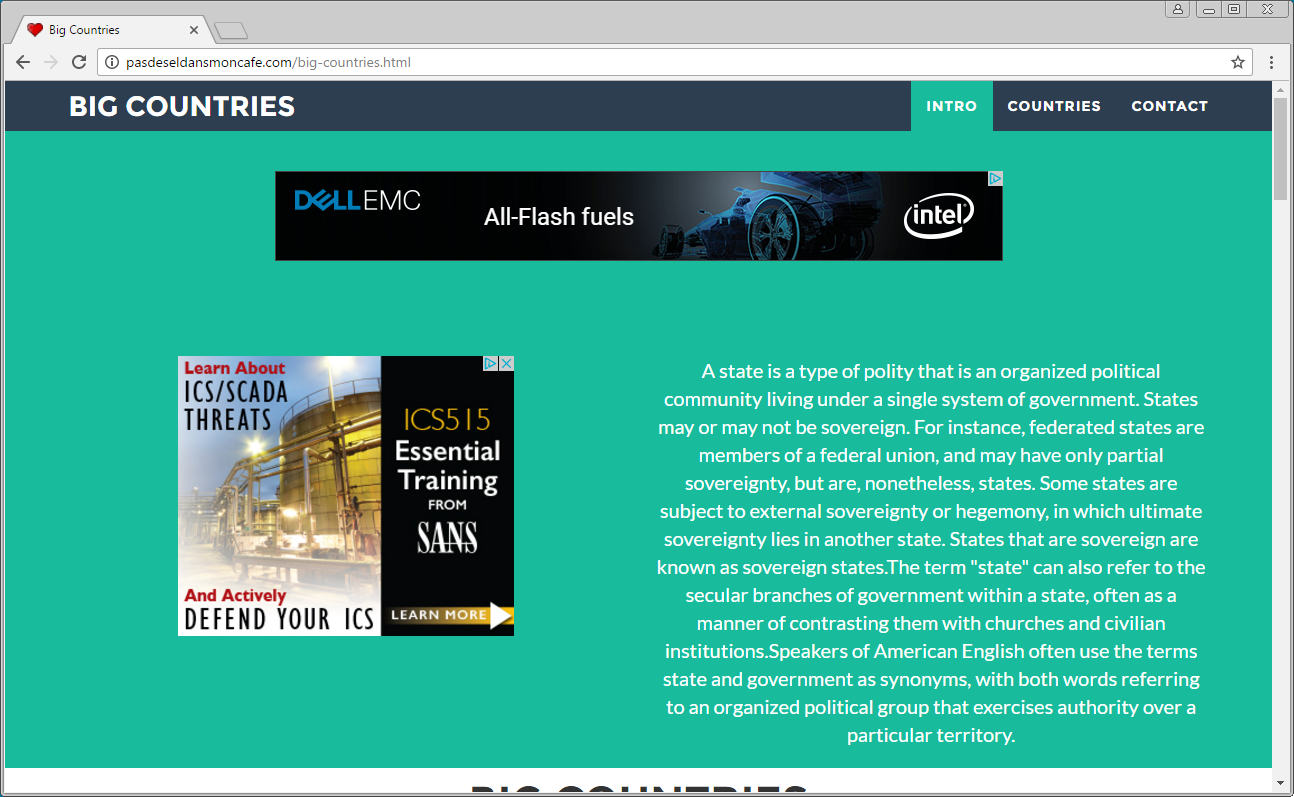
Task: Select the INTRO navigation item
Action: coord(951,106)
